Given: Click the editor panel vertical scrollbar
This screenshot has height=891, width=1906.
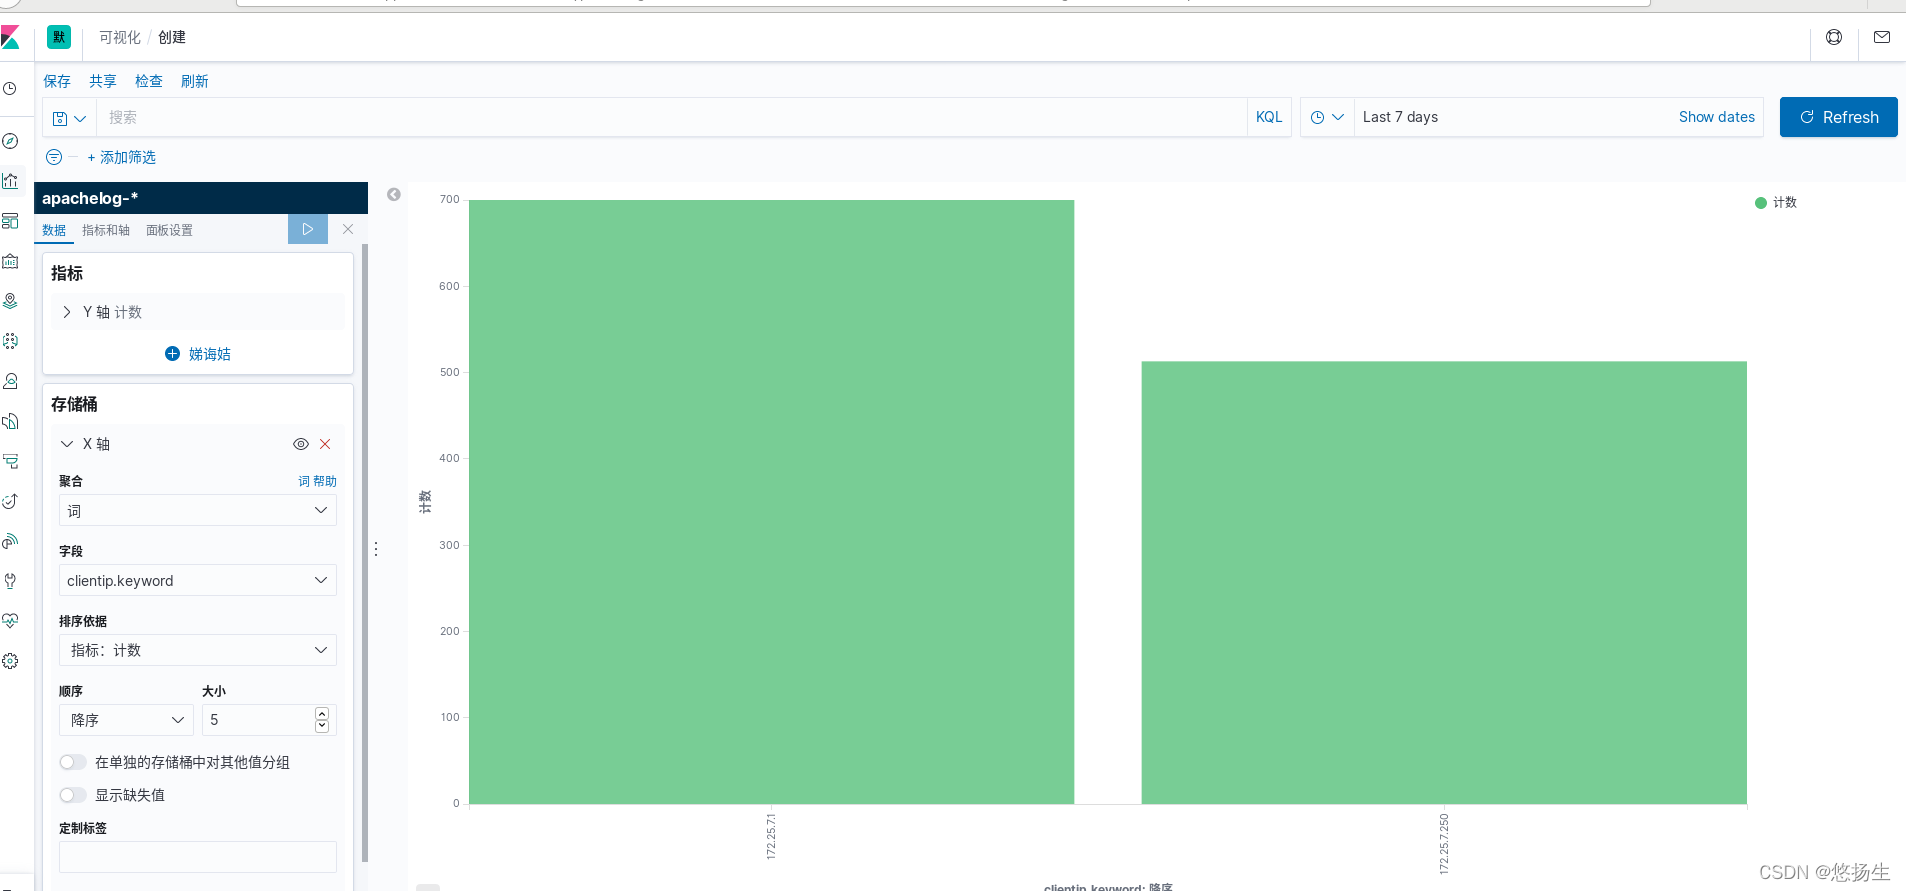Looking at the screenshot, I should [x=365, y=552].
